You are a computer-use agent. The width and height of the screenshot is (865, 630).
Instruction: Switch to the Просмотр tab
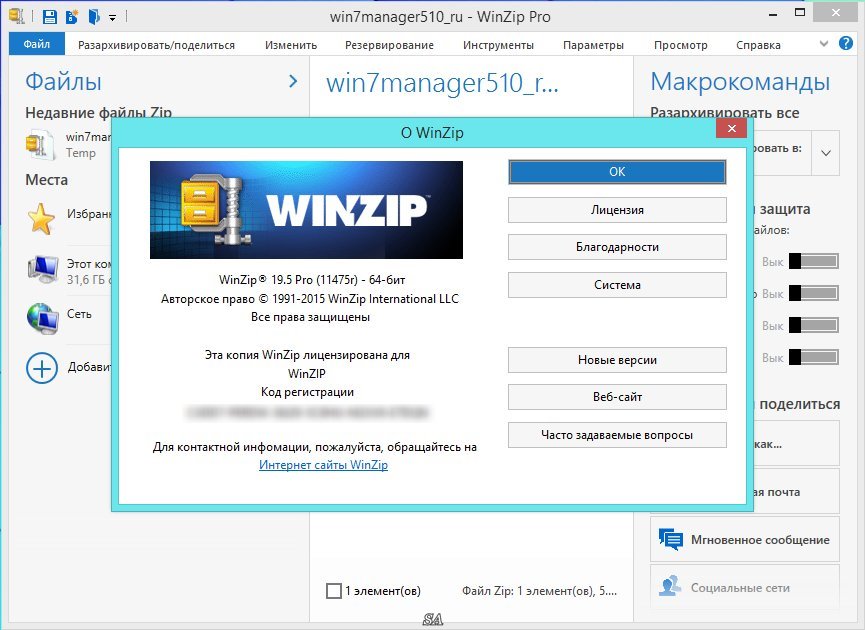point(680,45)
